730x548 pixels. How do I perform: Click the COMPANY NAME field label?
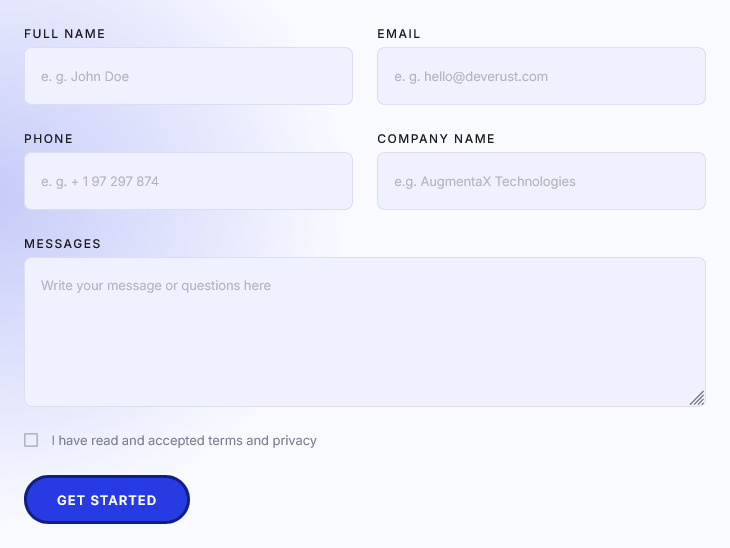coord(436,139)
